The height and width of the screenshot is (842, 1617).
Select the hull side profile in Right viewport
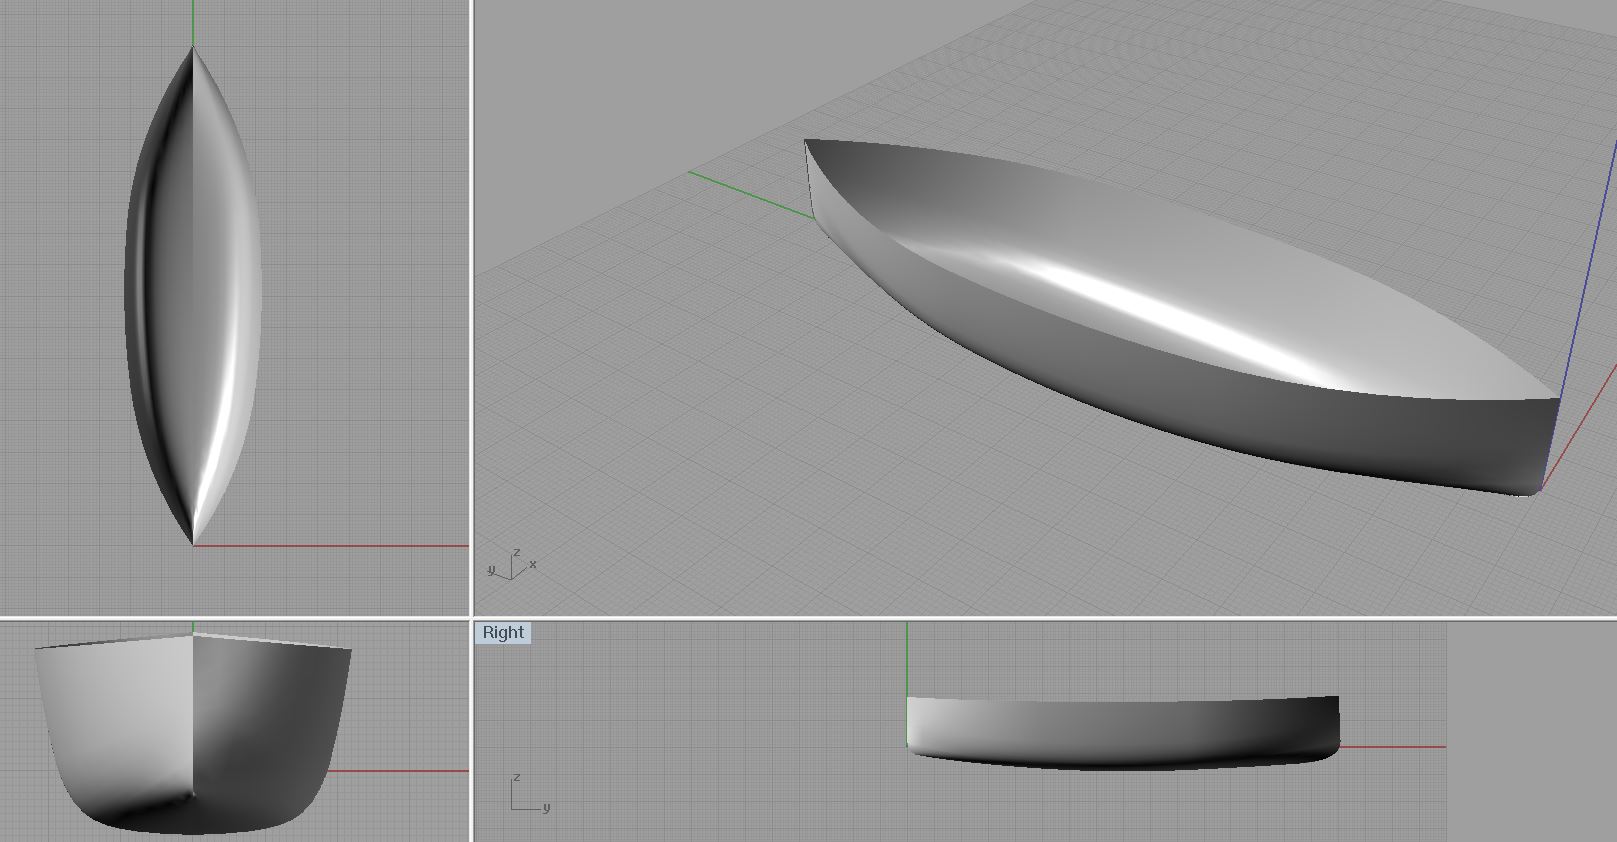(x=1120, y=732)
